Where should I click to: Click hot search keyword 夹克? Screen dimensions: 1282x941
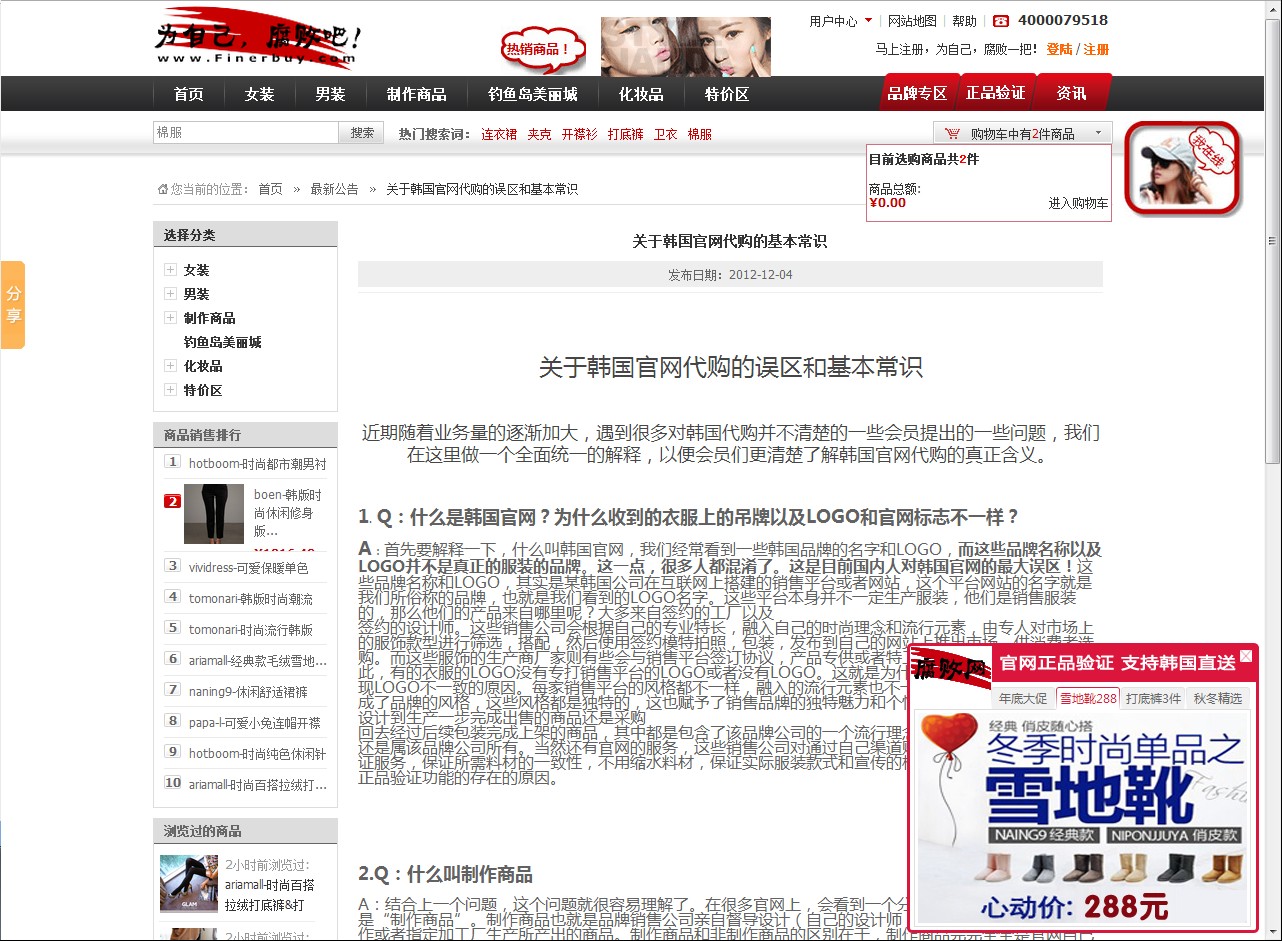point(540,134)
